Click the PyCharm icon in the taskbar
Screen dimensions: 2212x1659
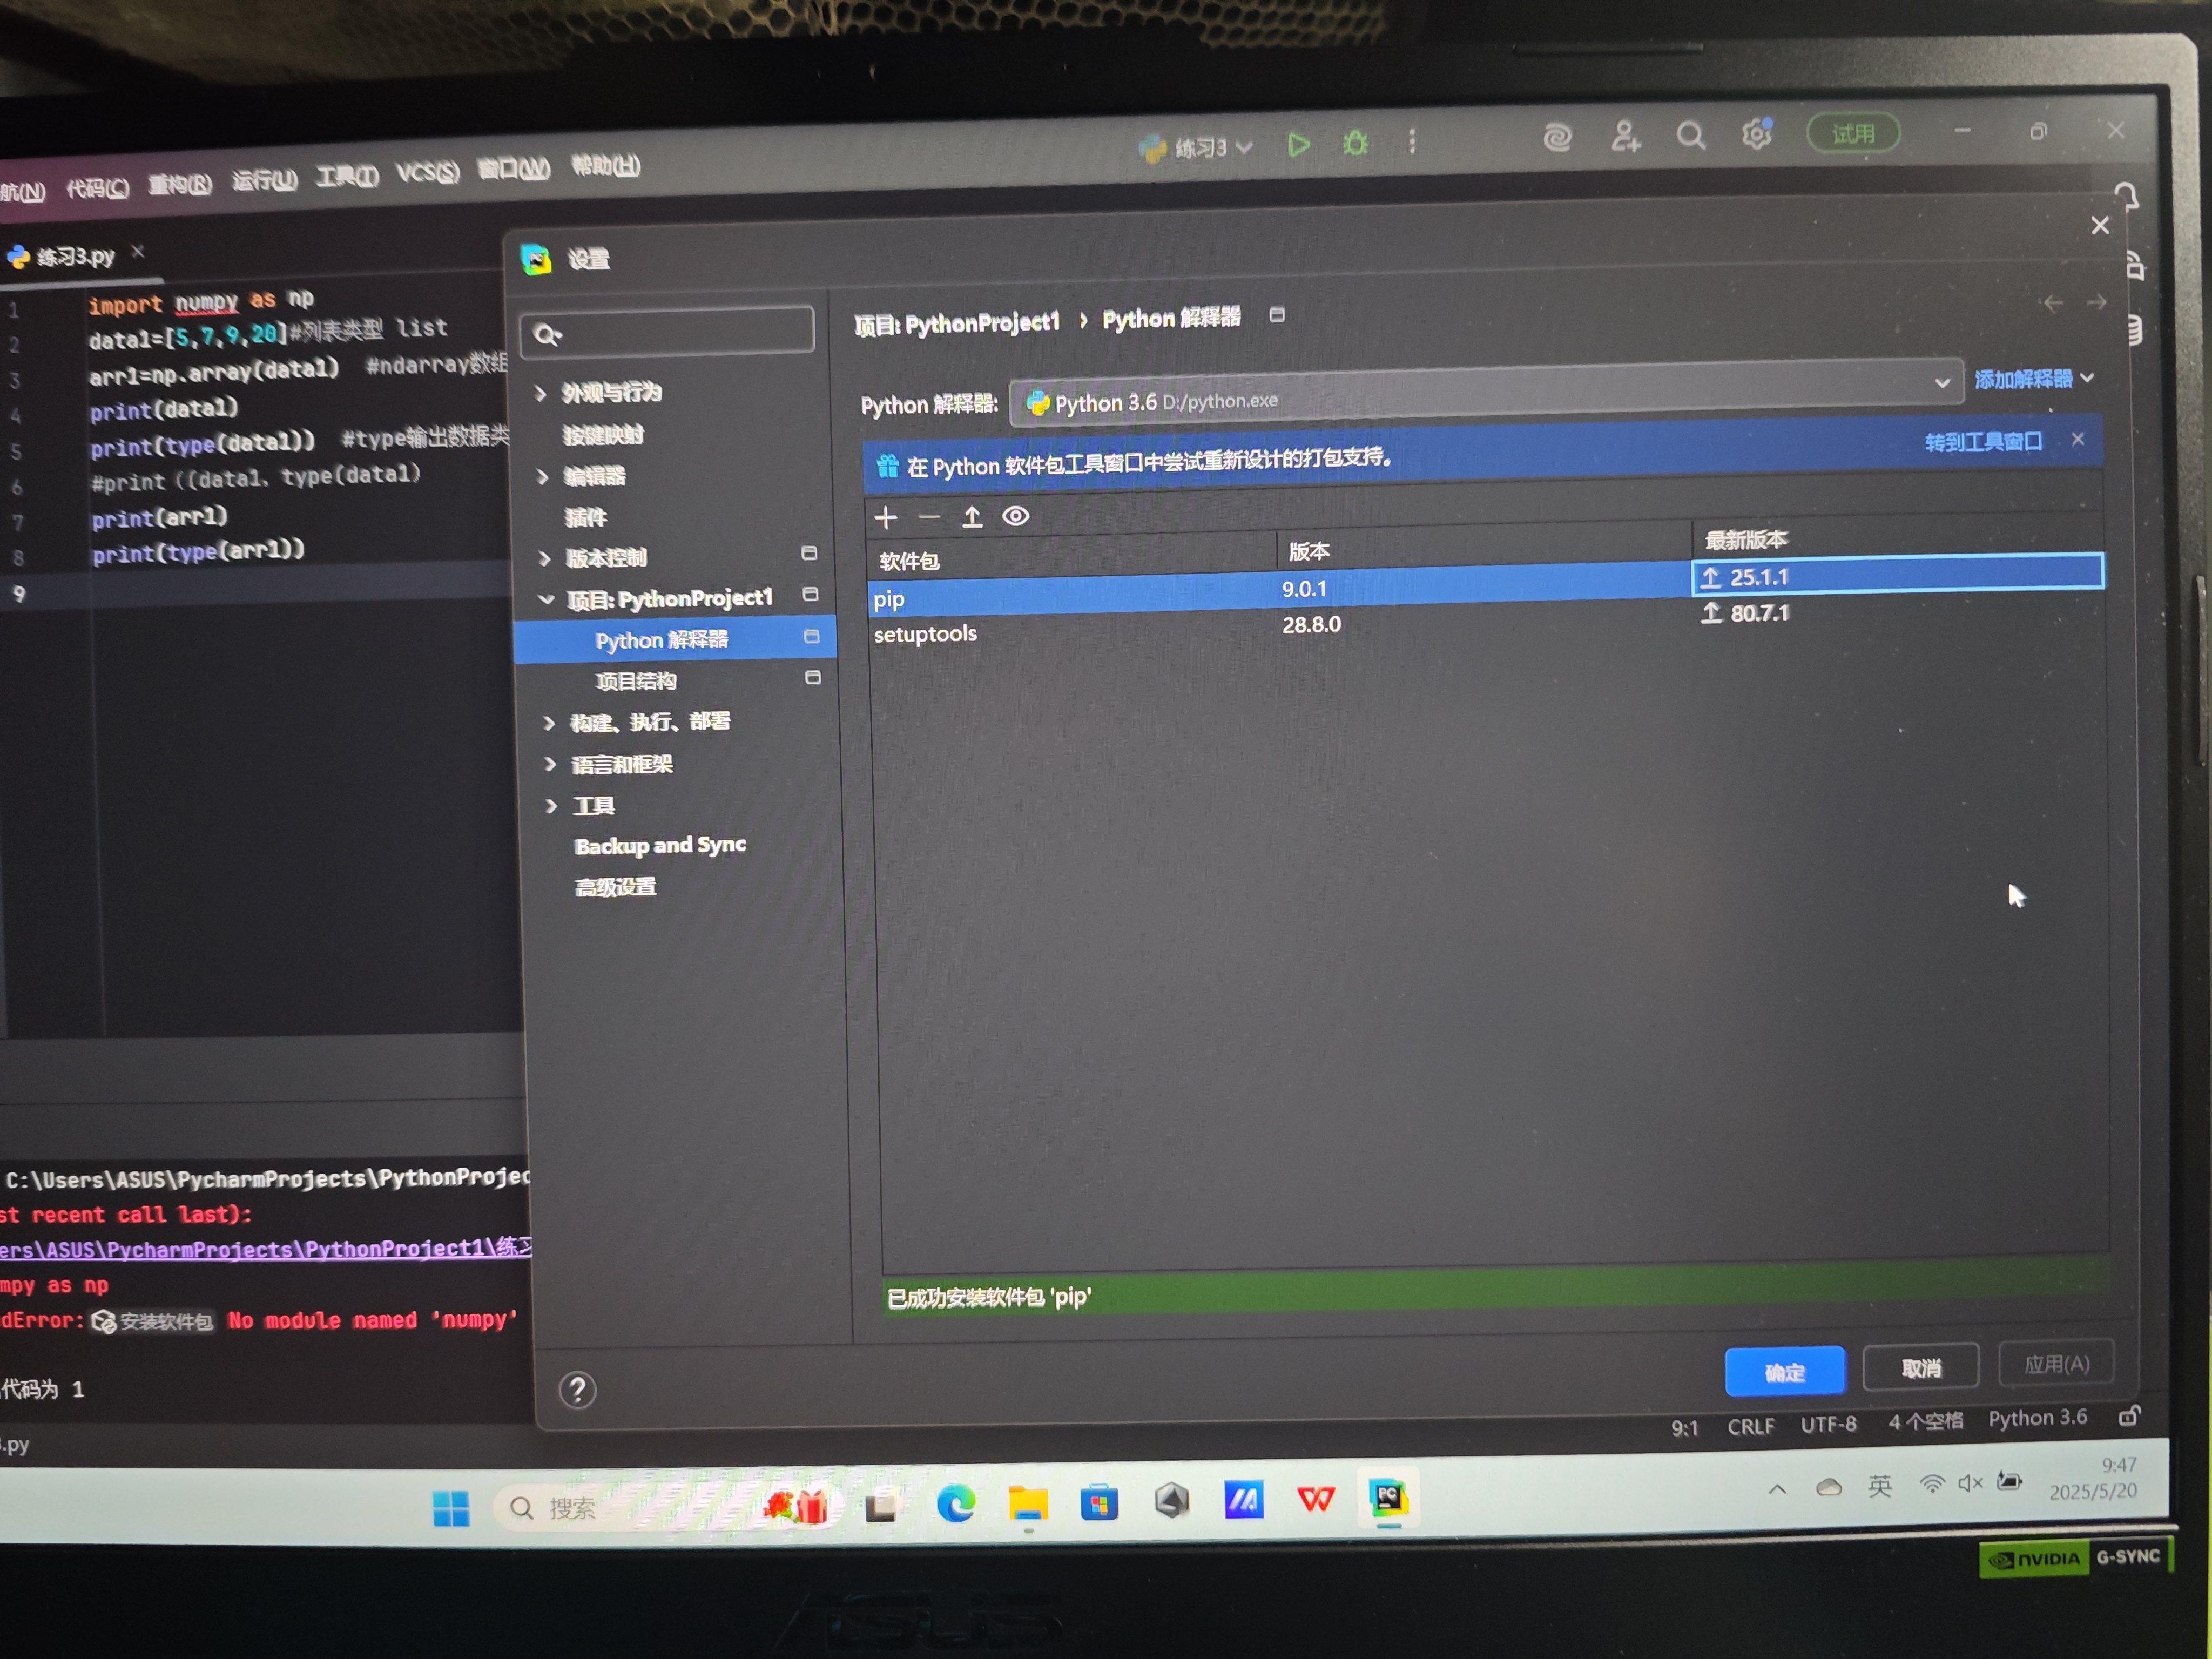(1388, 1498)
